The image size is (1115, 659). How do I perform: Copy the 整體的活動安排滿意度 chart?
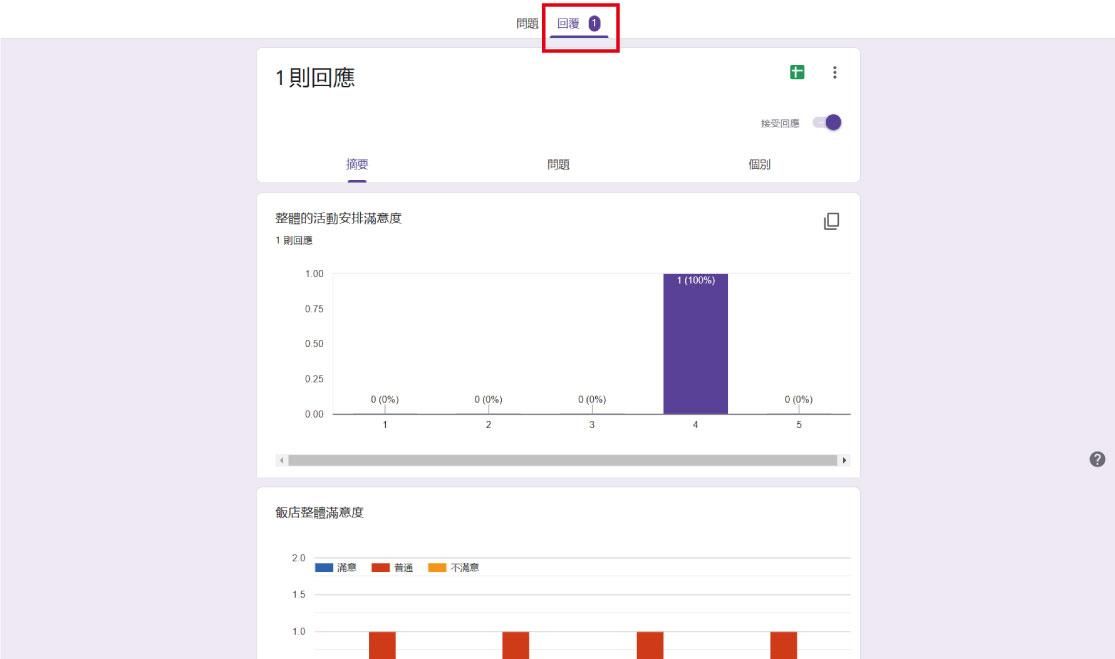pyautogui.click(x=832, y=219)
